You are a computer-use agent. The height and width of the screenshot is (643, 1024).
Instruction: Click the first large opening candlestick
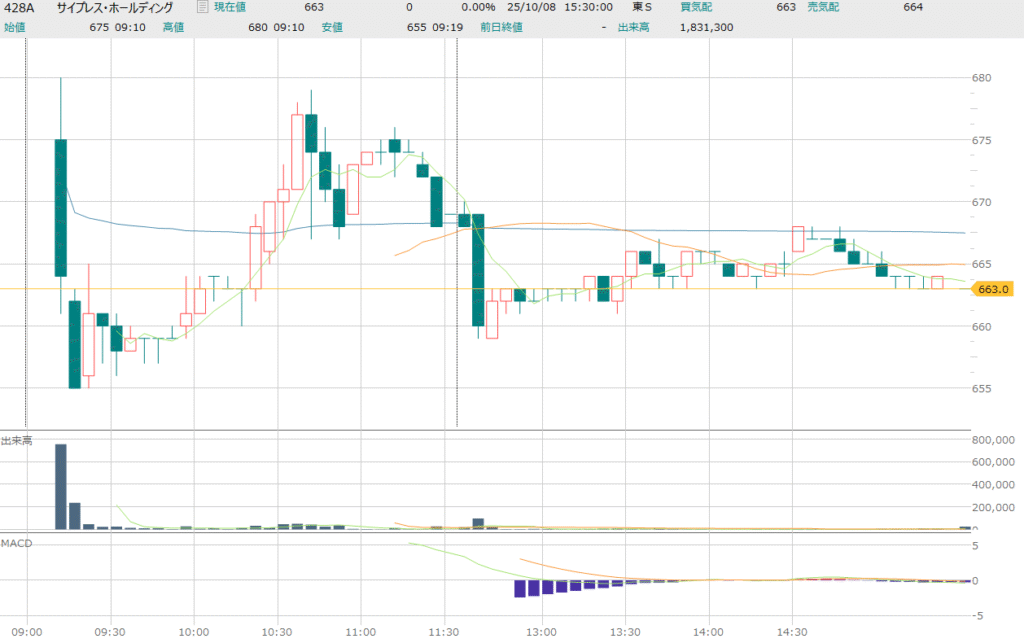(x=60, y=207)
